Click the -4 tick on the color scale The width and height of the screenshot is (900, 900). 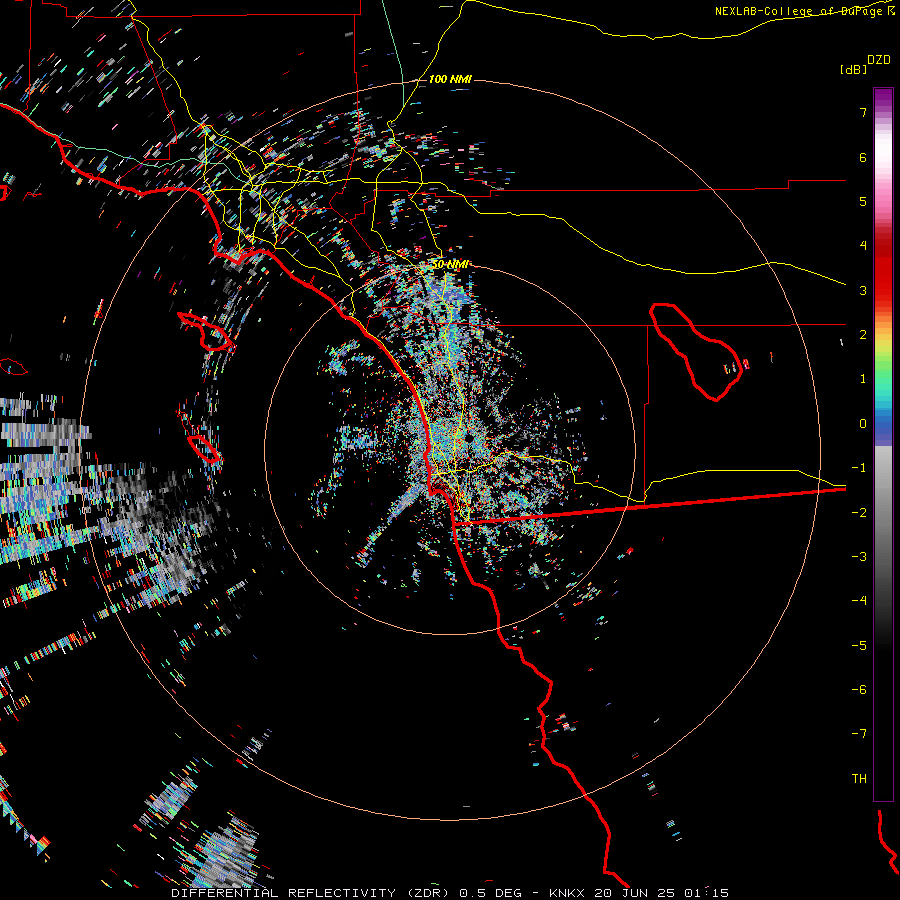pyautogui.click(x=859, y=601)
